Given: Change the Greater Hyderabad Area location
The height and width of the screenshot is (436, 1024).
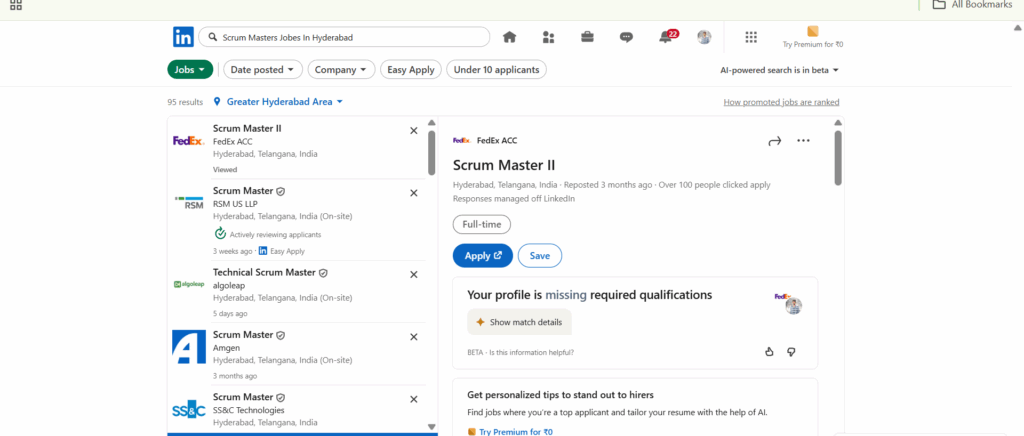Looking at the screenshot, I should [285, 102].
